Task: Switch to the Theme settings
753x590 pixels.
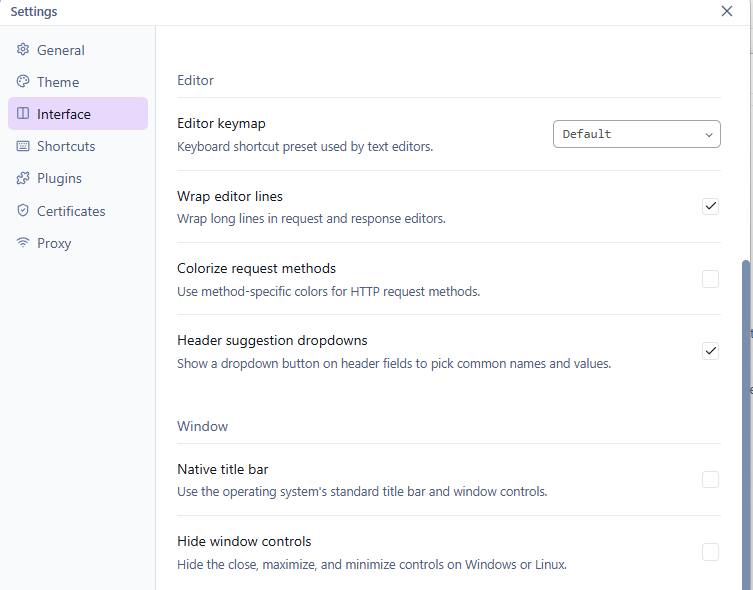Action: tap(78, 82)
